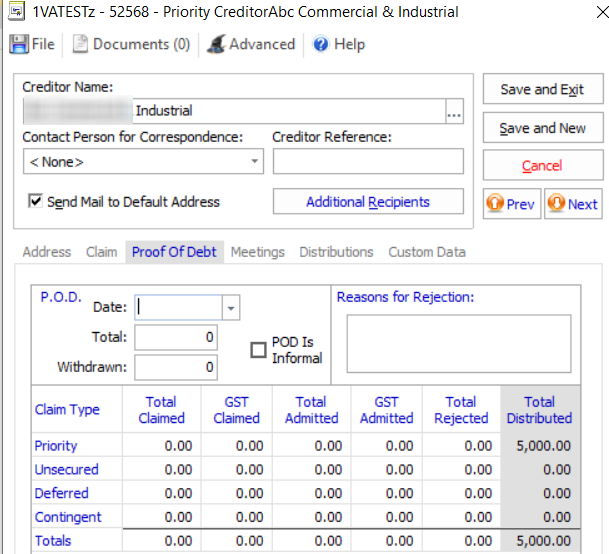609x554 pixels.
Task: Check the POD Is Informal box
Action: [x=258, y=350]
